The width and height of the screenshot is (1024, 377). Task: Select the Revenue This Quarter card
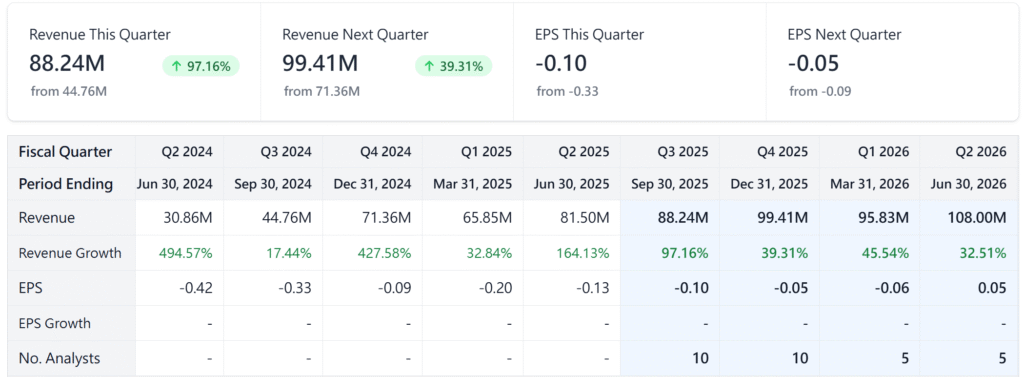click(135, 63)
